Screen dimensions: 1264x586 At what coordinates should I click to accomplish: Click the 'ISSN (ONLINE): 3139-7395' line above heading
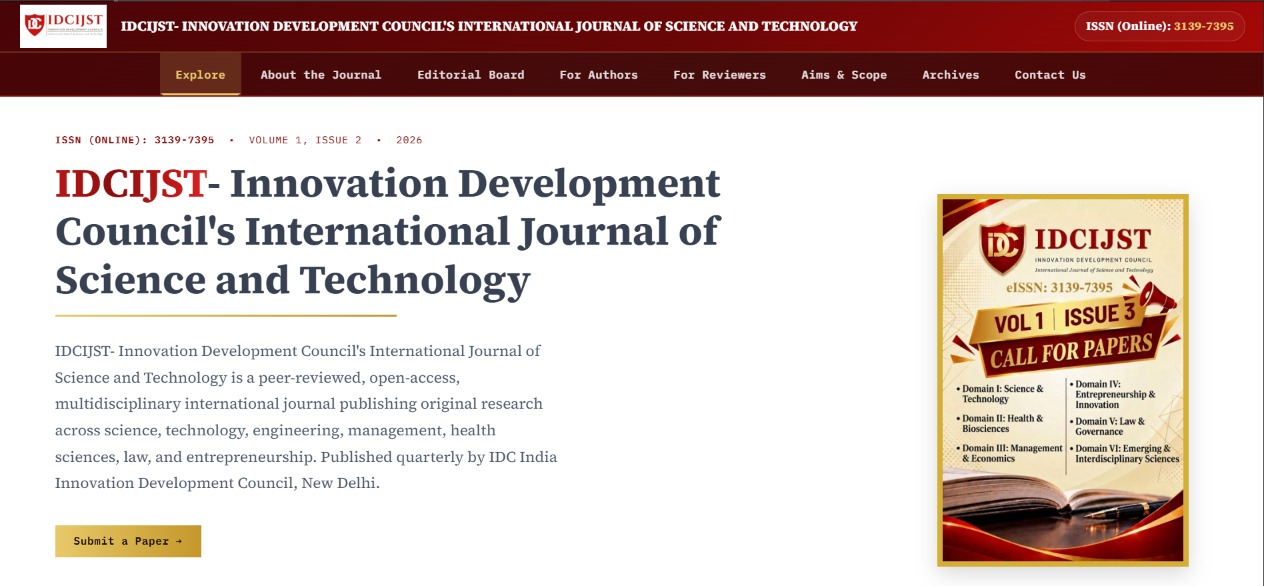point(135,140)
